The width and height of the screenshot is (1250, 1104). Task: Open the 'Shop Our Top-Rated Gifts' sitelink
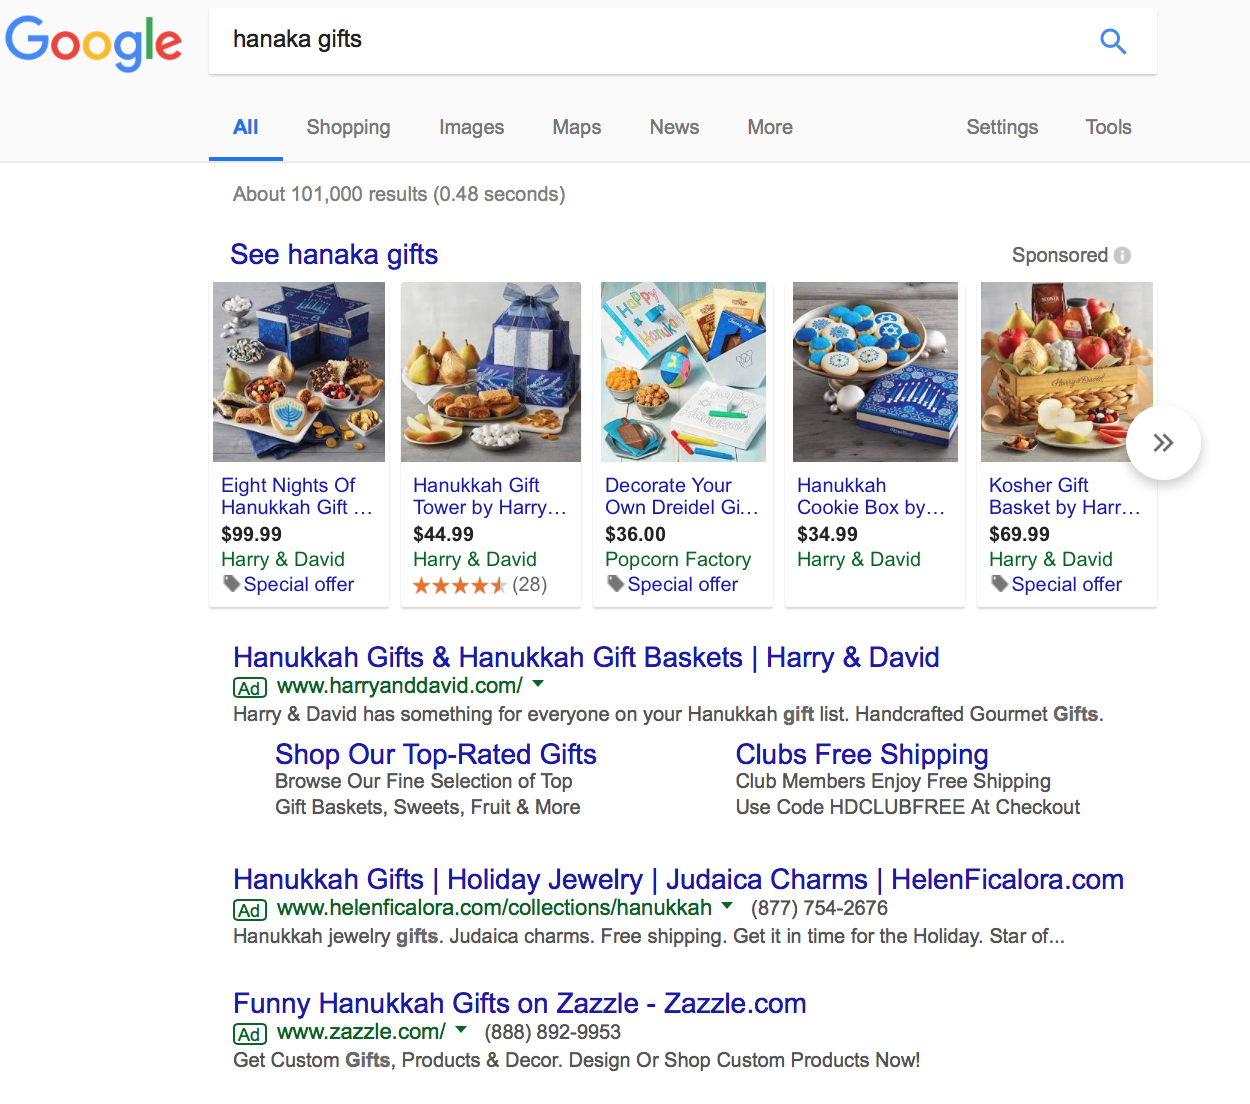(x=436, y=754)
